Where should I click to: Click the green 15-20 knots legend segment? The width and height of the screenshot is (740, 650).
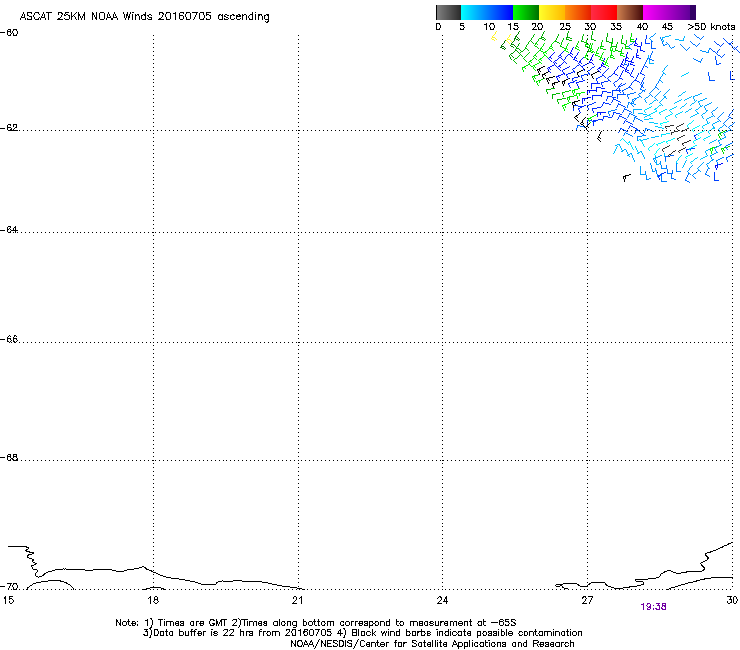(x=526, y=12)
